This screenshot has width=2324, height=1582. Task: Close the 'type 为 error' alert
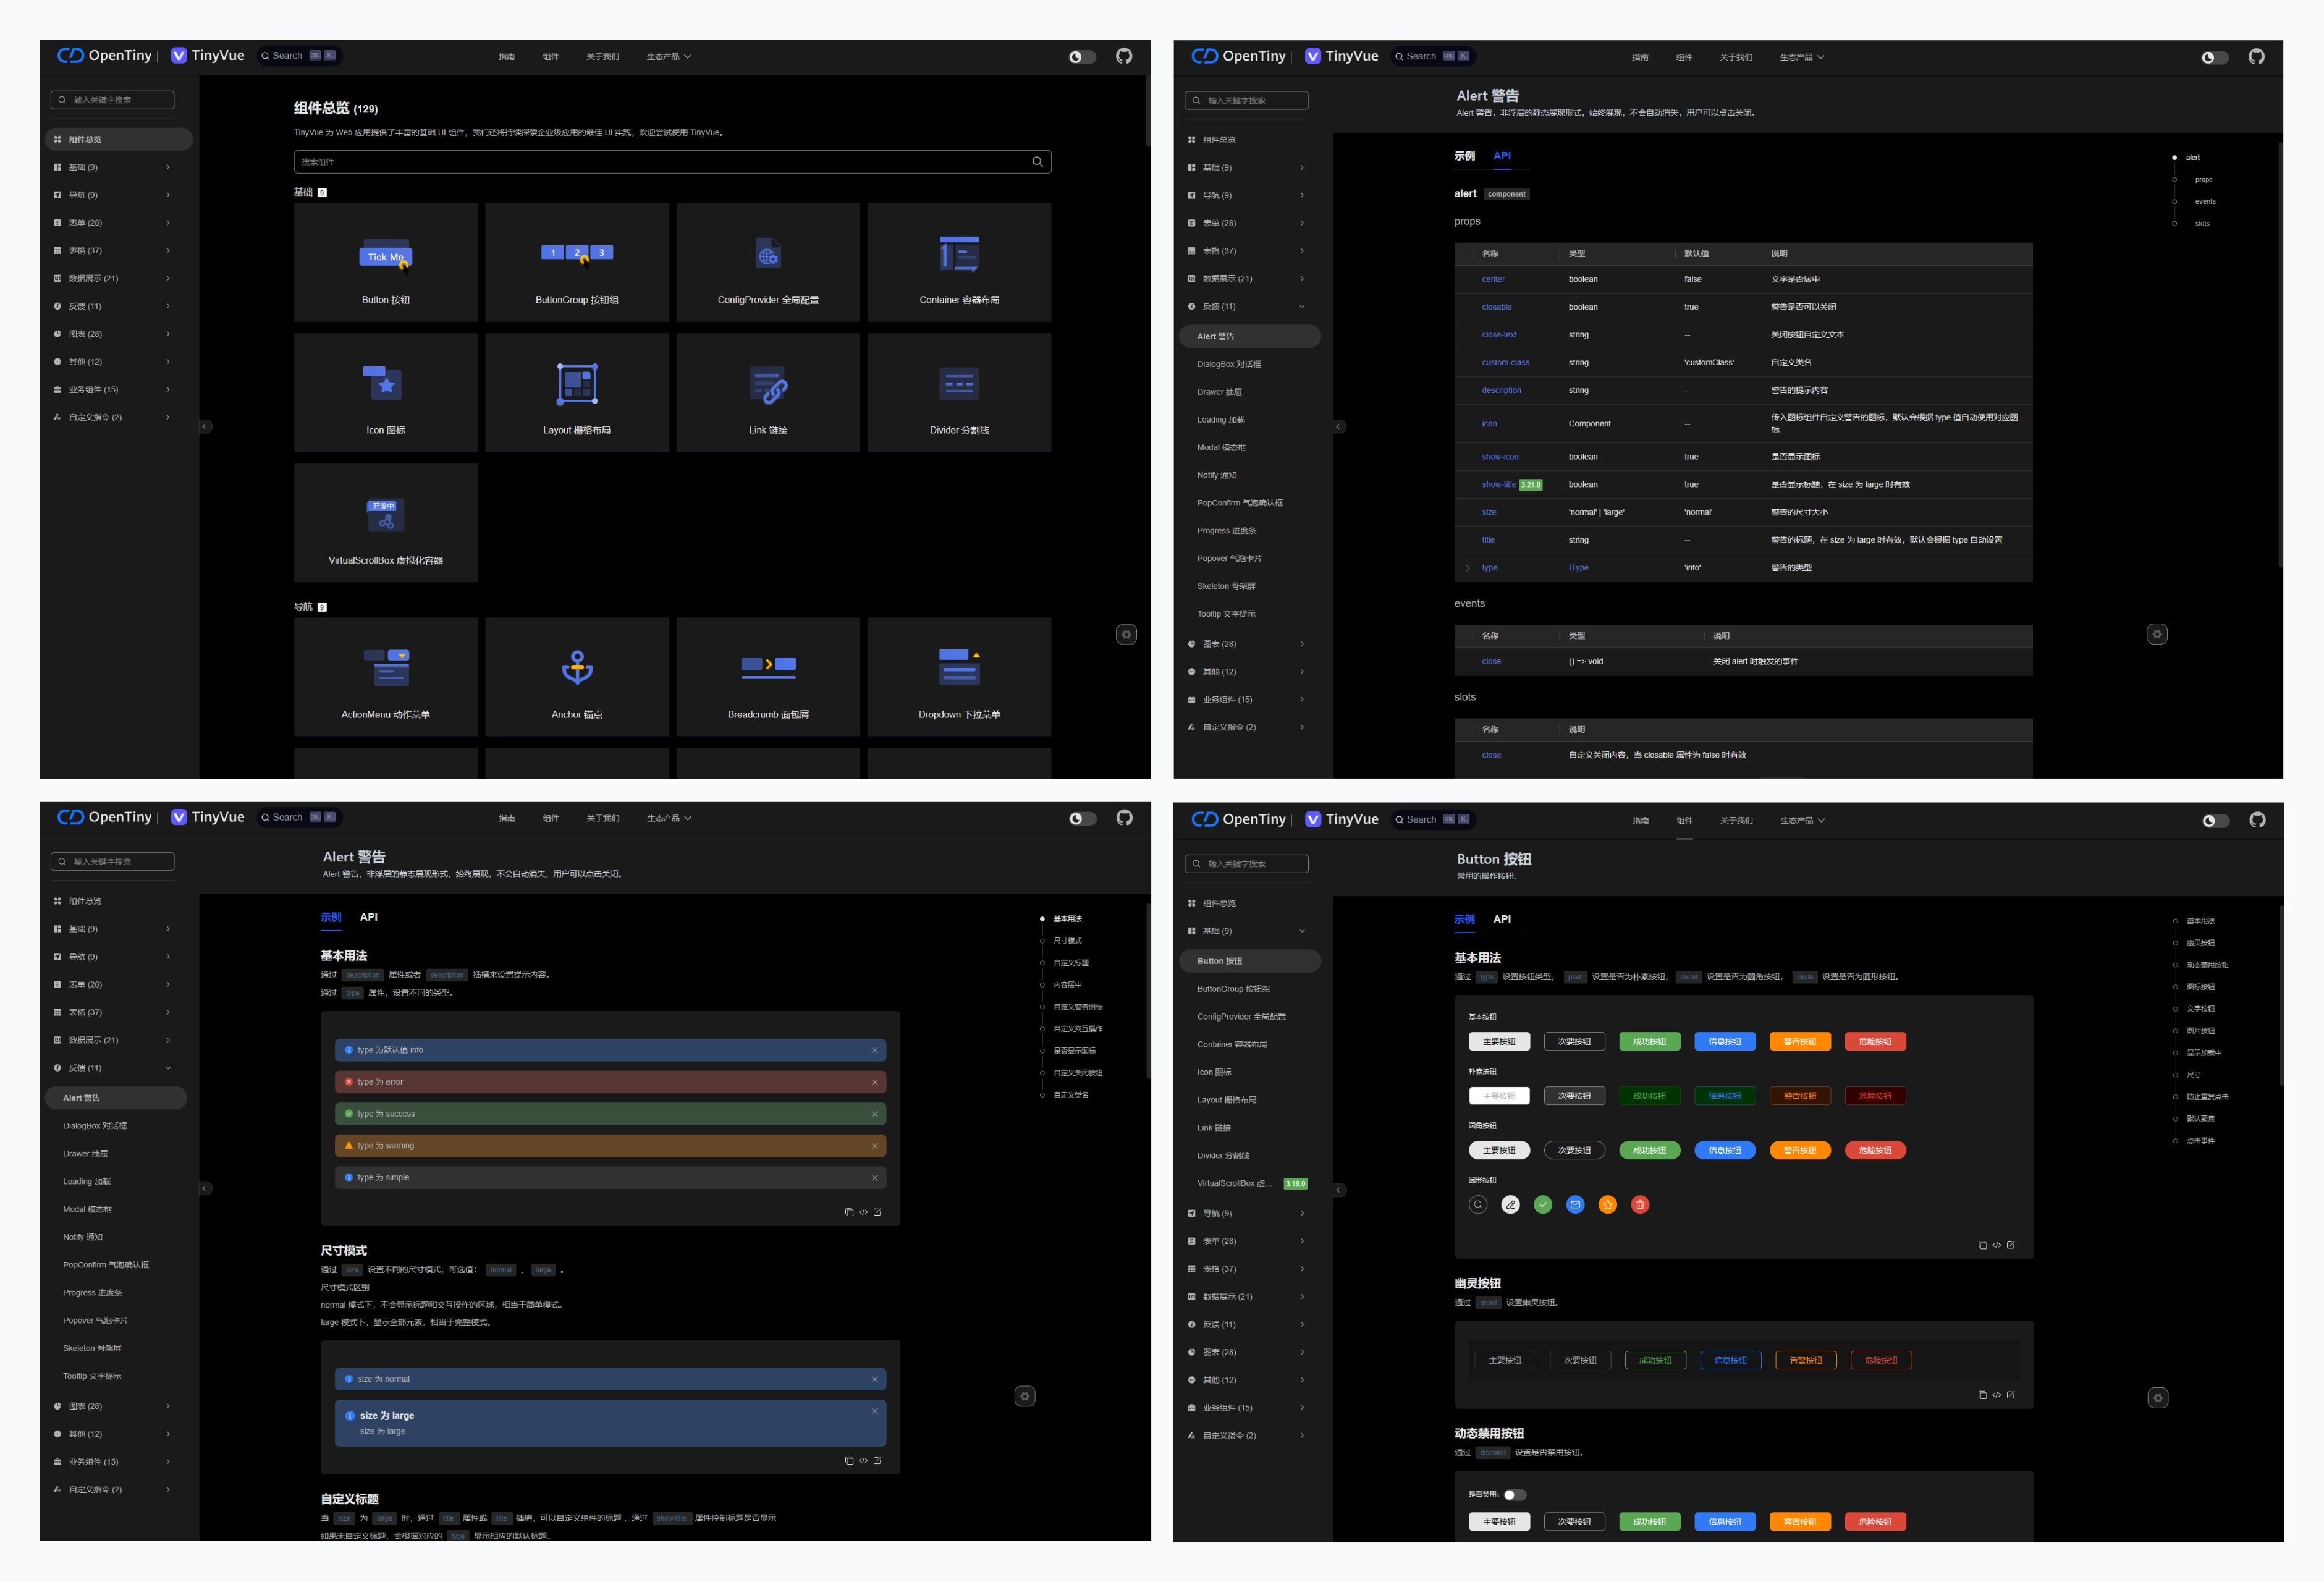click(x=874, y=1082)
